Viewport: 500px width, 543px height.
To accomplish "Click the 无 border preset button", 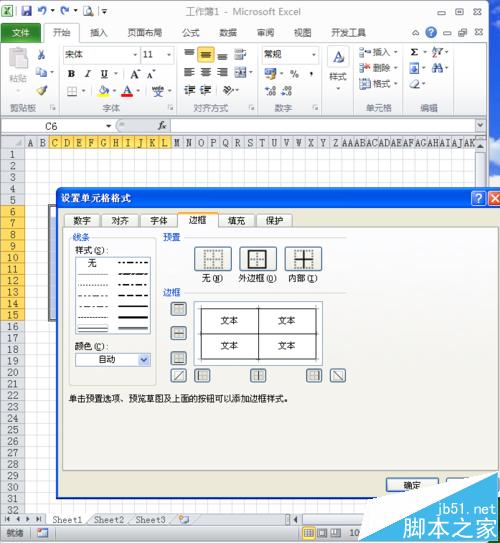I will coord(213,259).
